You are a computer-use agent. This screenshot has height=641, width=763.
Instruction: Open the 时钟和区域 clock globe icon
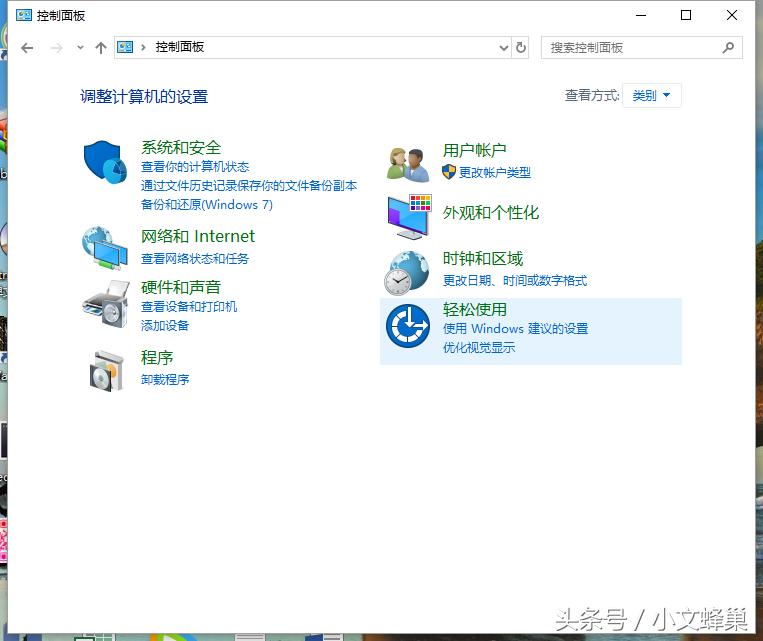click(x=407, y=273)
